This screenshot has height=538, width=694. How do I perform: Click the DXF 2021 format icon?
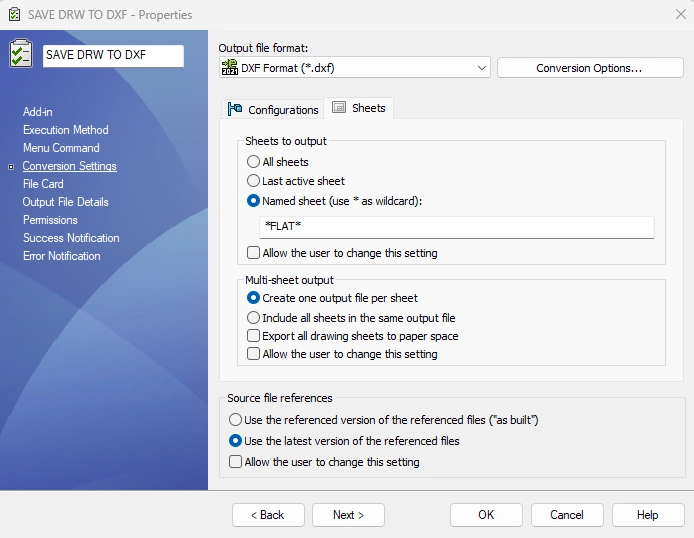point(230,68)
